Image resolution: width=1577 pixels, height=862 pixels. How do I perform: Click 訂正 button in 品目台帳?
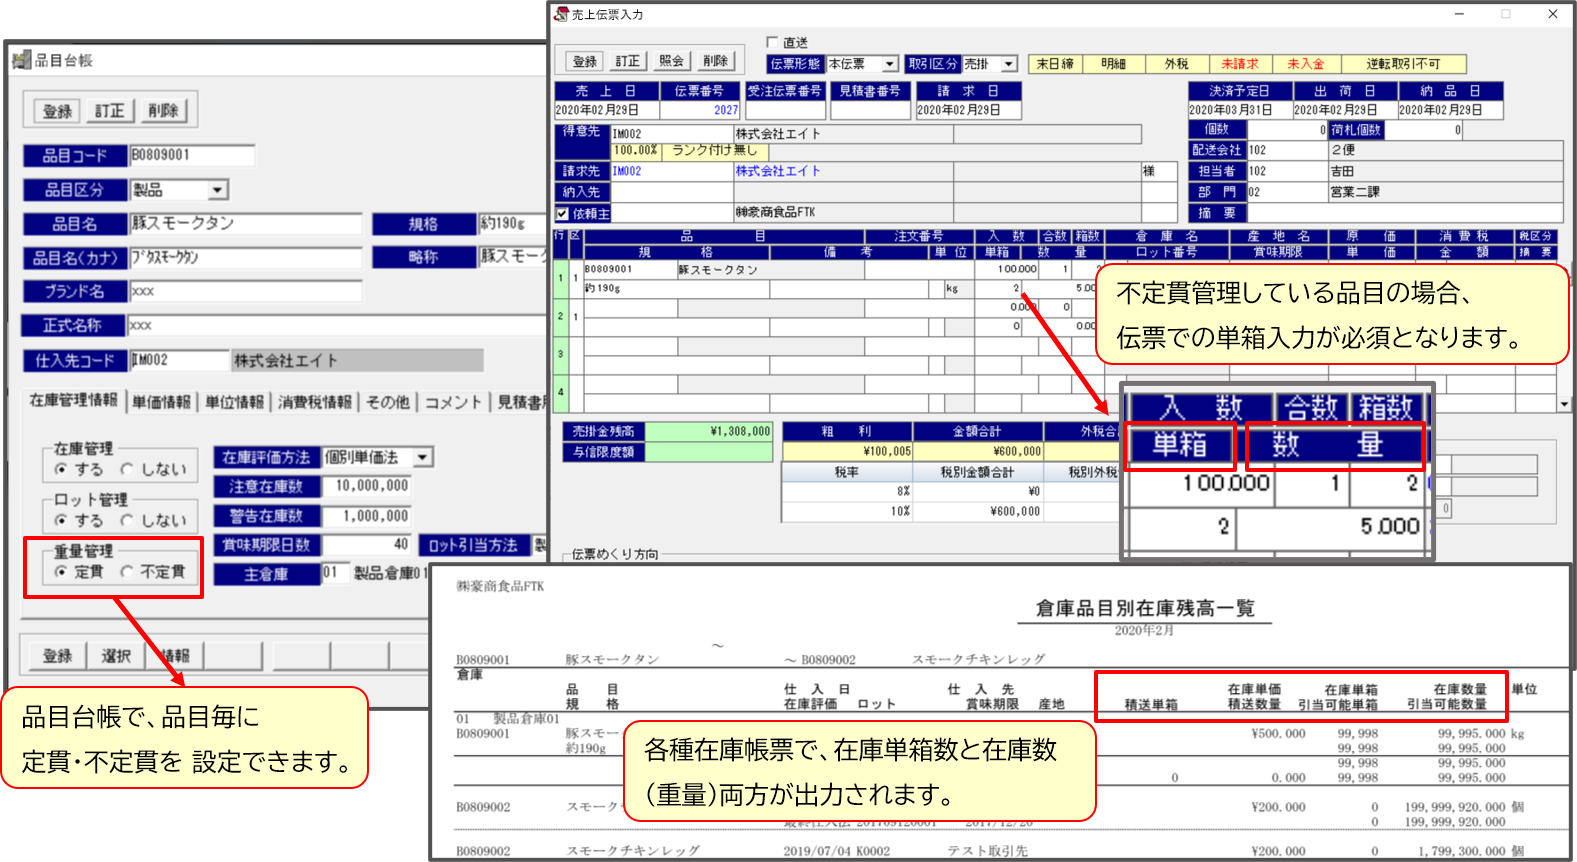pos(110,111)
